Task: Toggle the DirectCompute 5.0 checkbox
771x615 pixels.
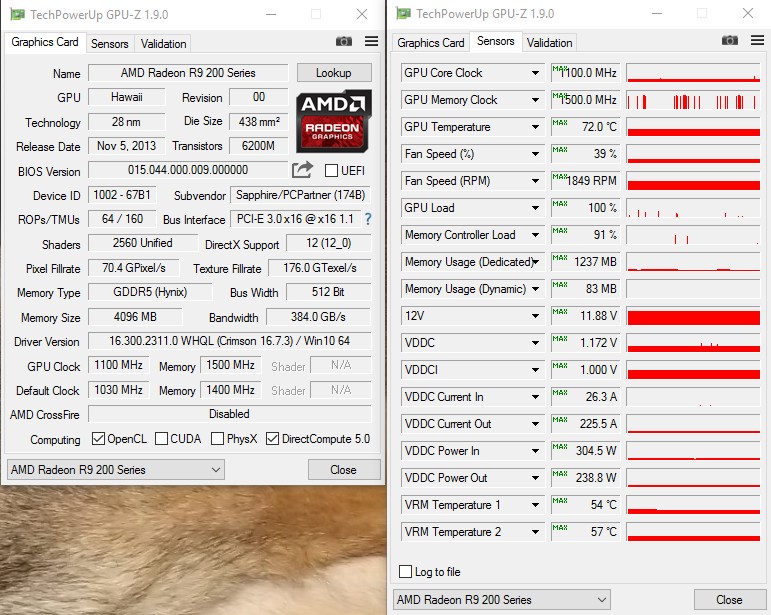Action: [x=272, y=439]
